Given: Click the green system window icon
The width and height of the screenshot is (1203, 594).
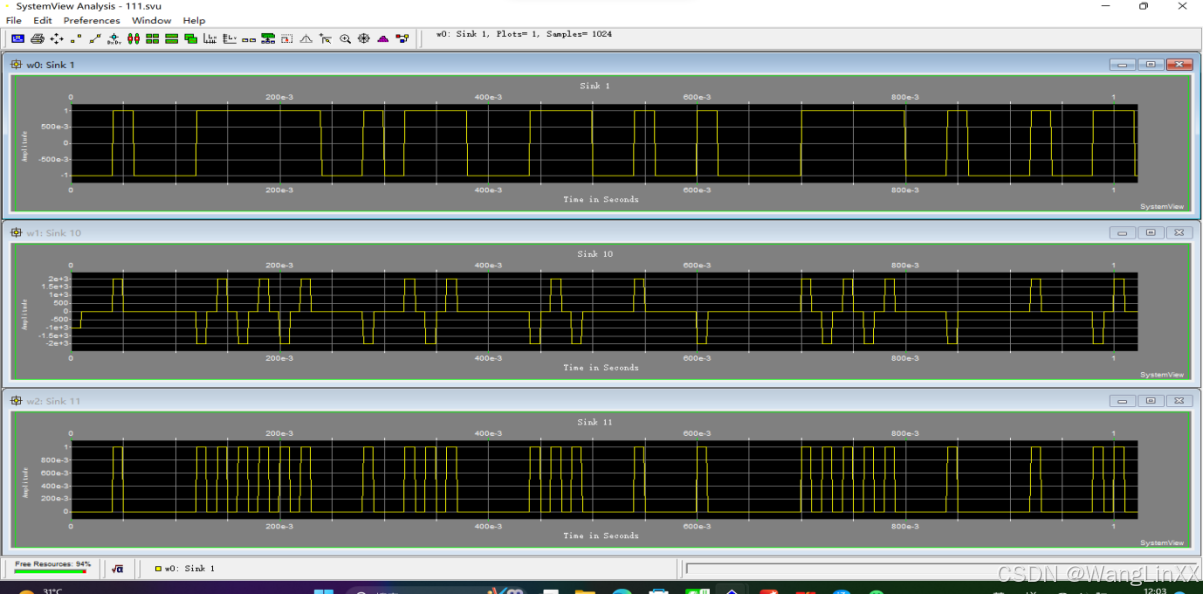Looking at the screenshot, I should 268,39.
